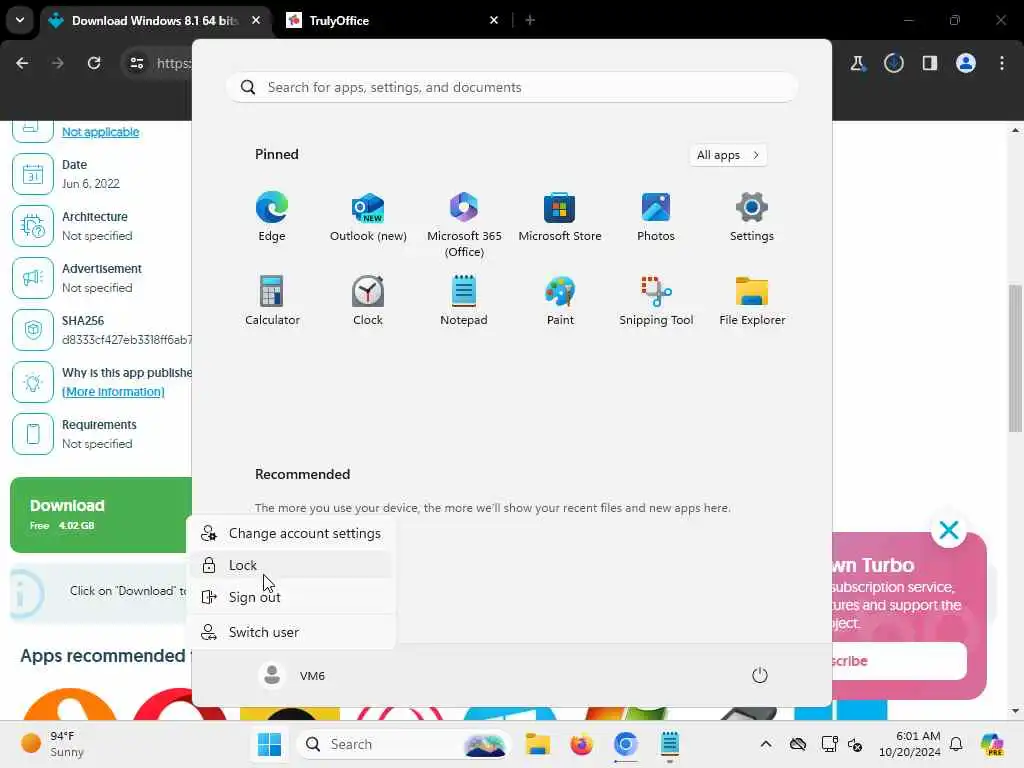Click the green Download button
1024x768 pixels.
coord(101,515)
